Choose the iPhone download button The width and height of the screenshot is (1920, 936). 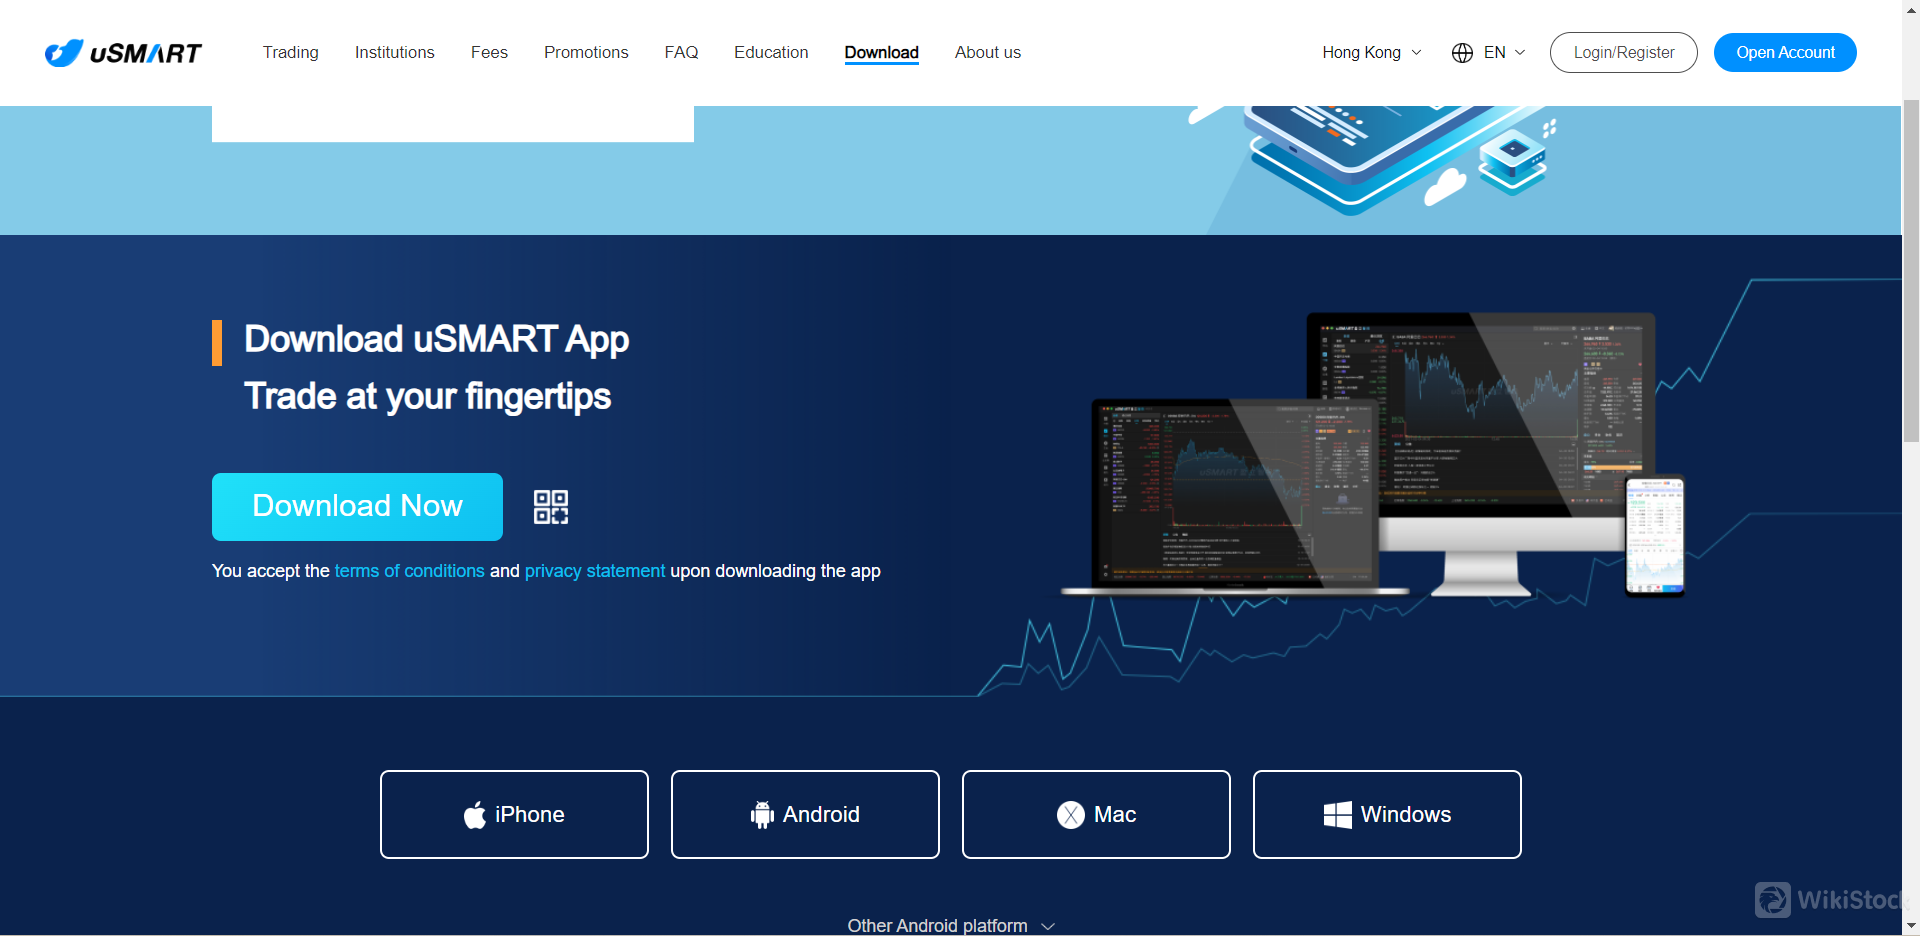click(514, 814)
